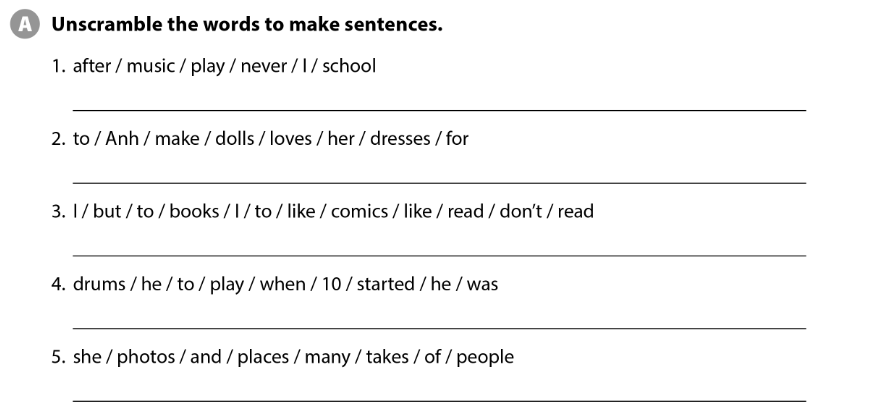The width and height of the screenshot is (872, 415).
Task: Click the word 'photos' in question 5
Action: tap(145, 358)
